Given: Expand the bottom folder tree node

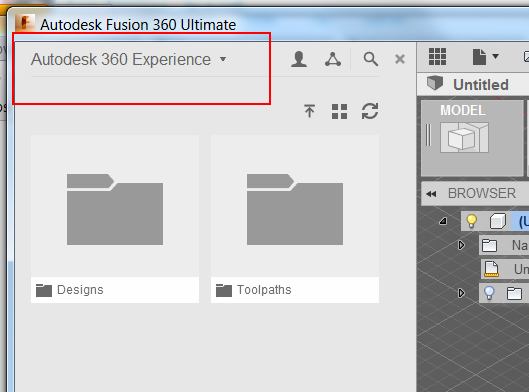Looking at the screenshot, I should pos(461,293).
